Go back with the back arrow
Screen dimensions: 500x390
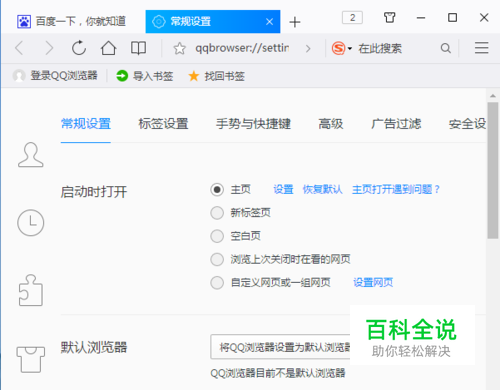pos(19,48)
